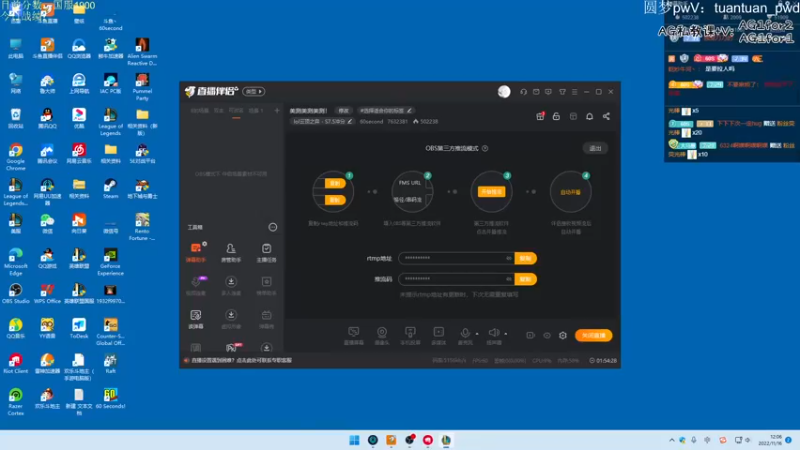Expand speaker options arrow

click(x=506, y=334)
